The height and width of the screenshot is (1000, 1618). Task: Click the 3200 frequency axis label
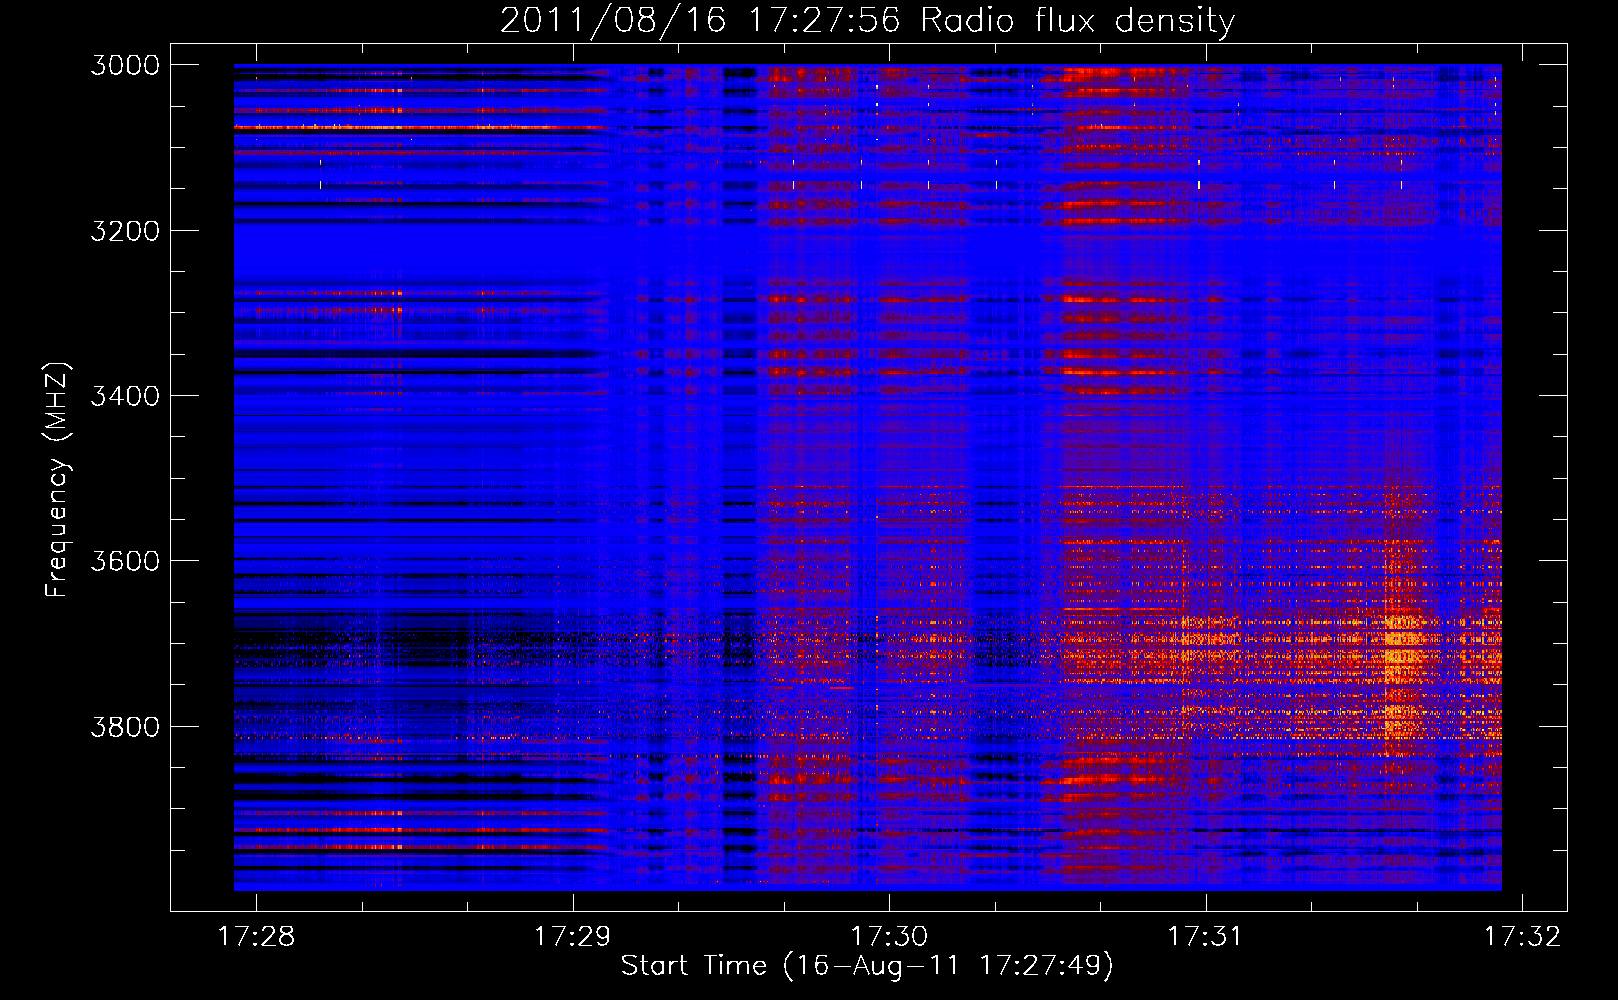click(x=125, y=231)
